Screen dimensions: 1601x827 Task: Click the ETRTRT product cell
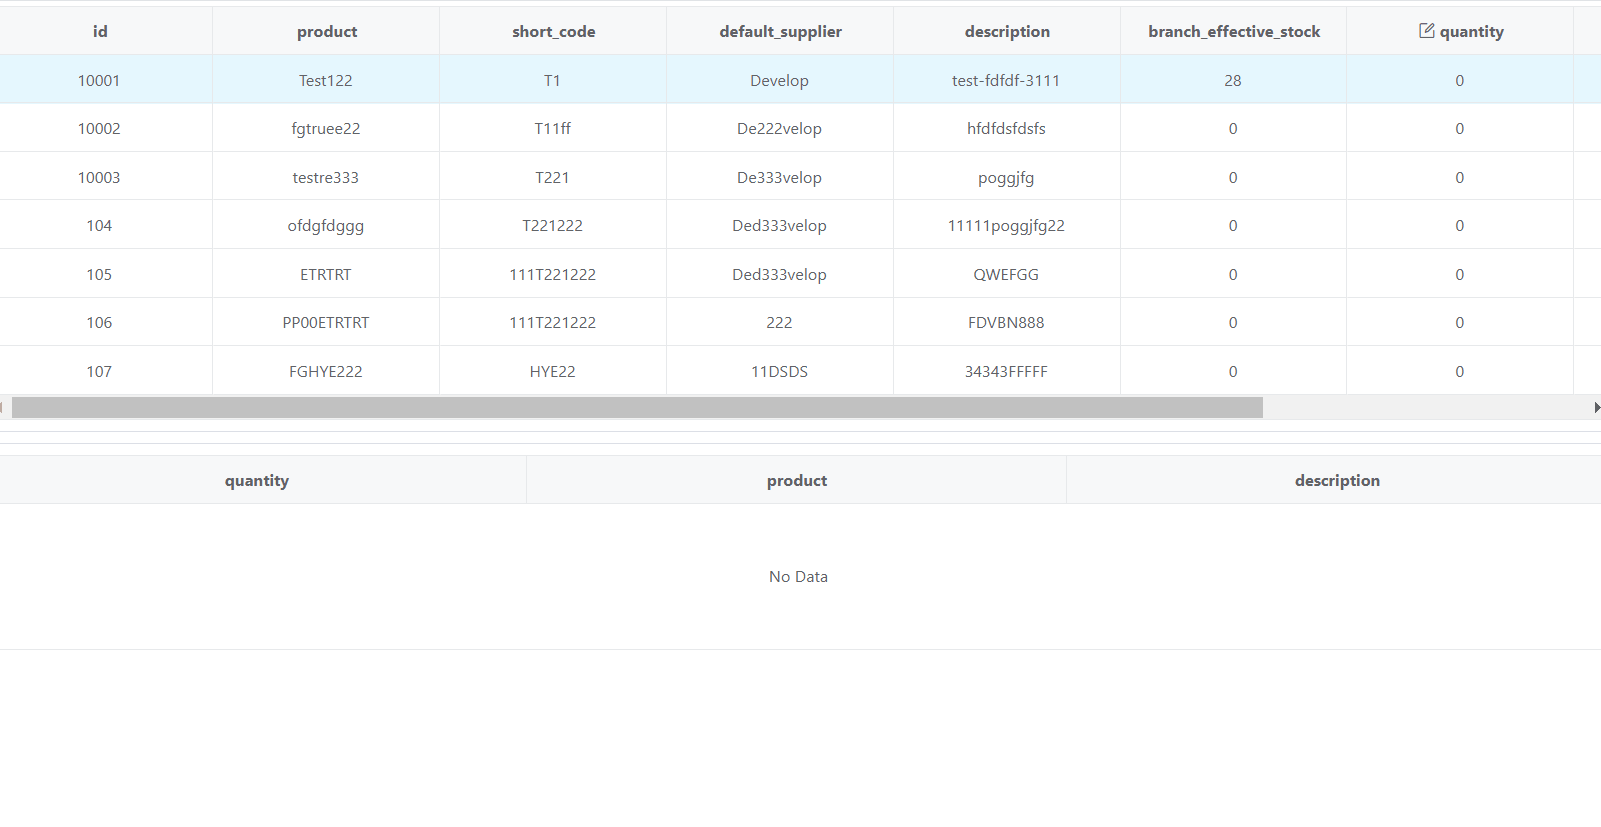(326, 274)
